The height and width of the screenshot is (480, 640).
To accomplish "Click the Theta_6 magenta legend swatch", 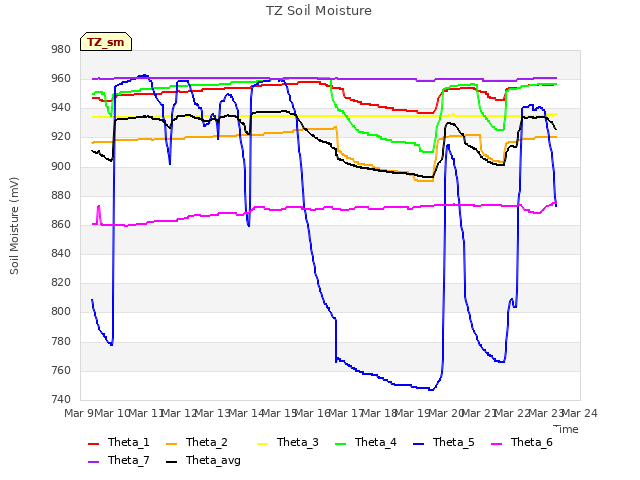I will (x=496, y=444).
